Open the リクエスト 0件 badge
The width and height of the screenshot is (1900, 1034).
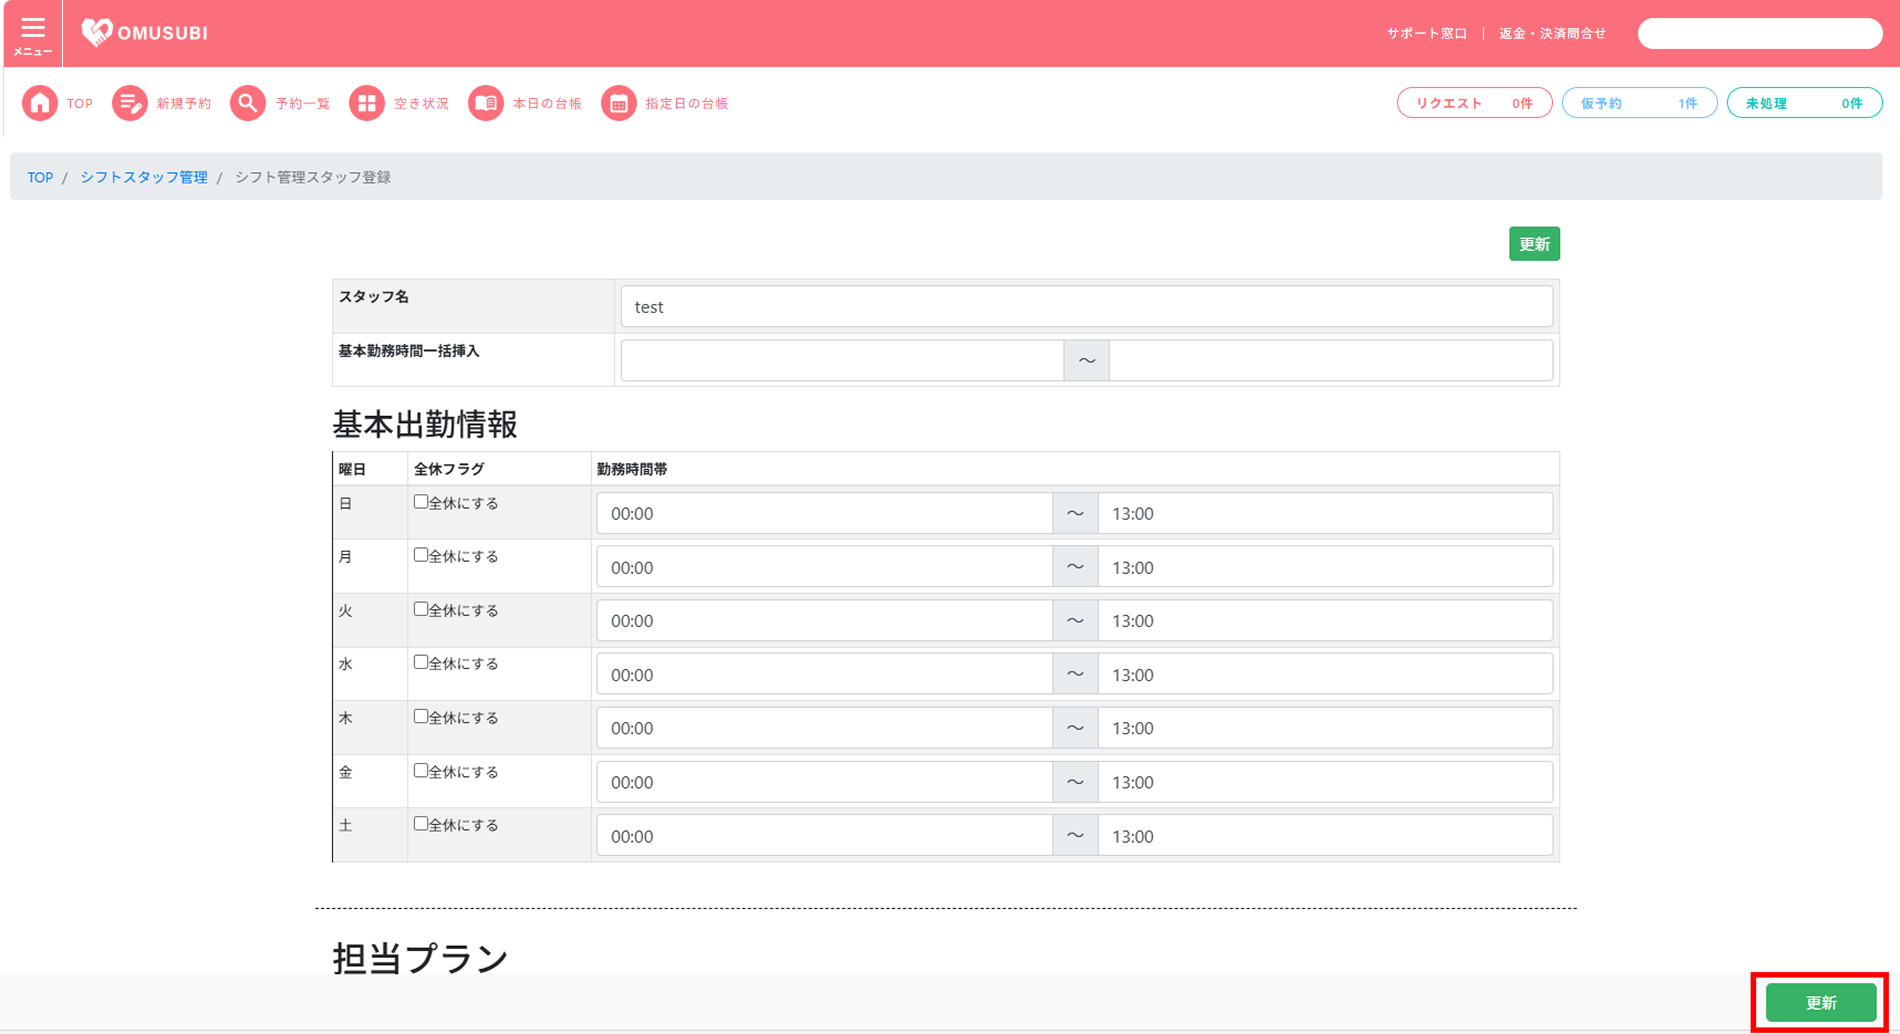(1474, 103)
